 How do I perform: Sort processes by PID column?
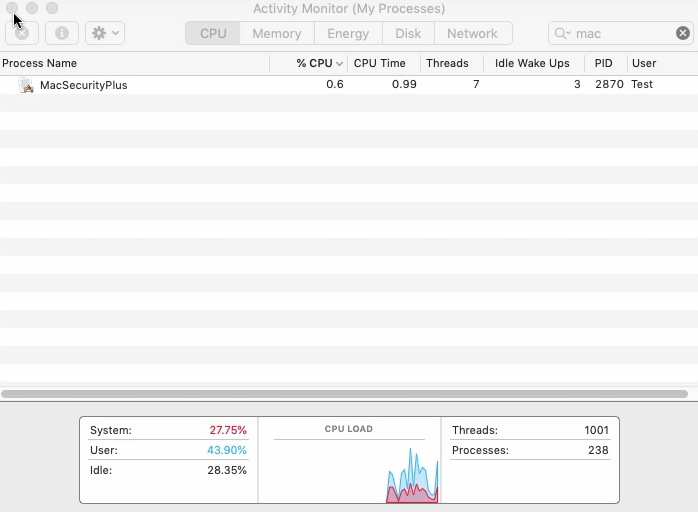[603, 63]
